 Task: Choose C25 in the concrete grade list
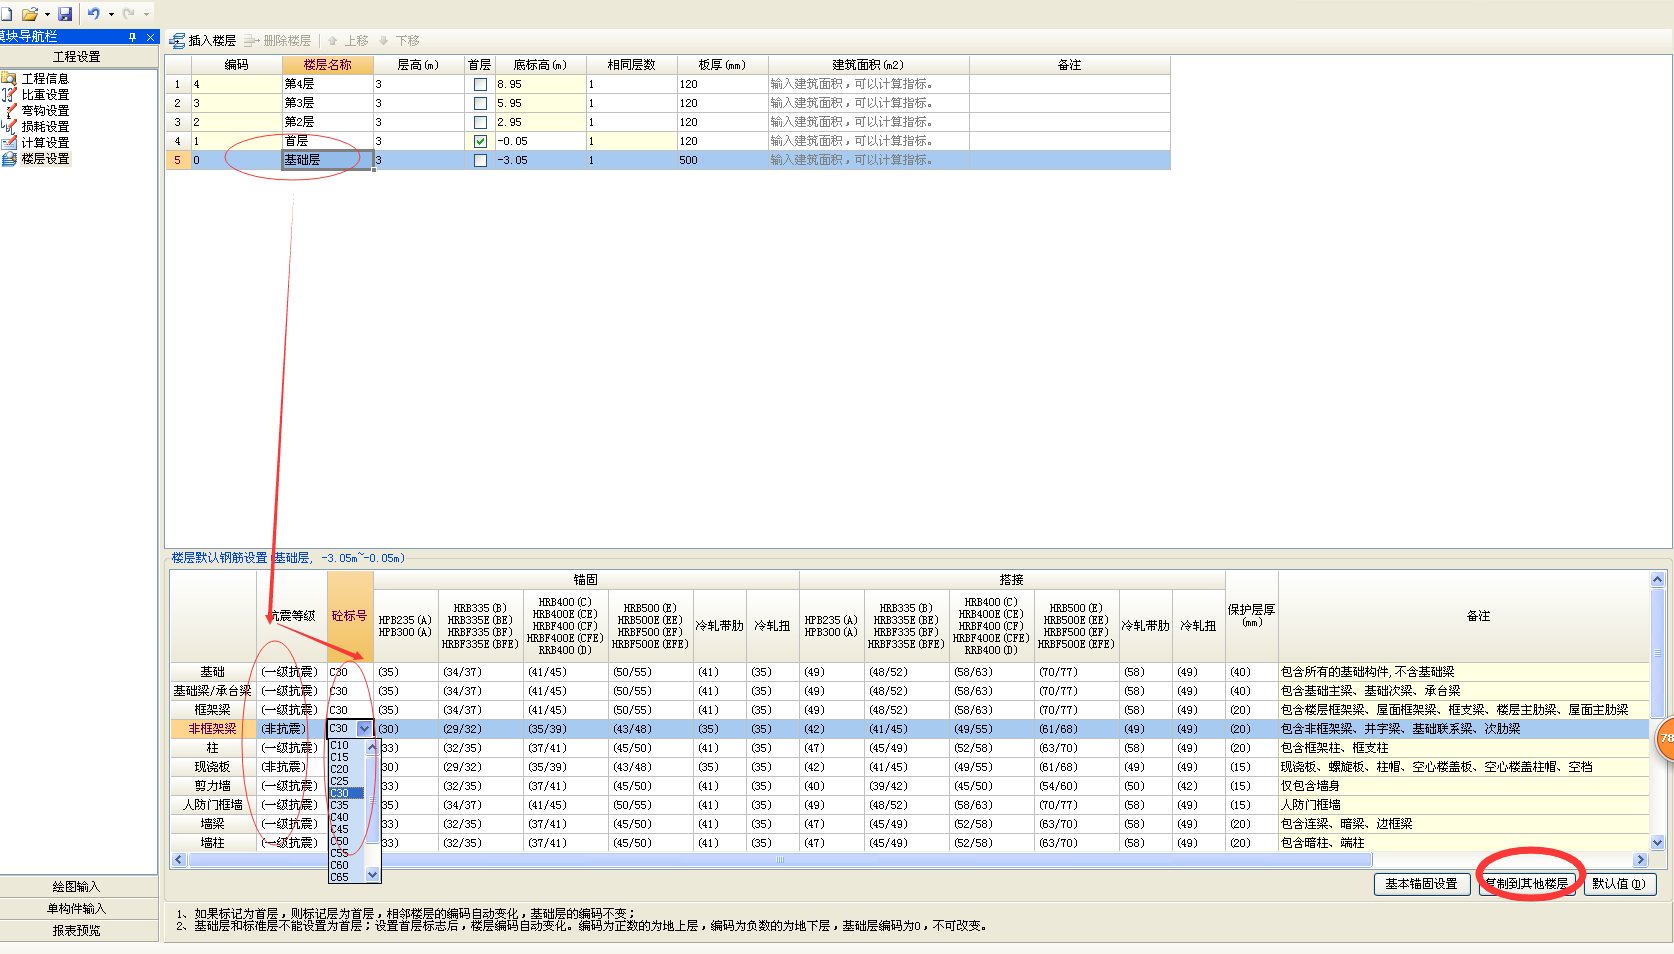point(346,782)
